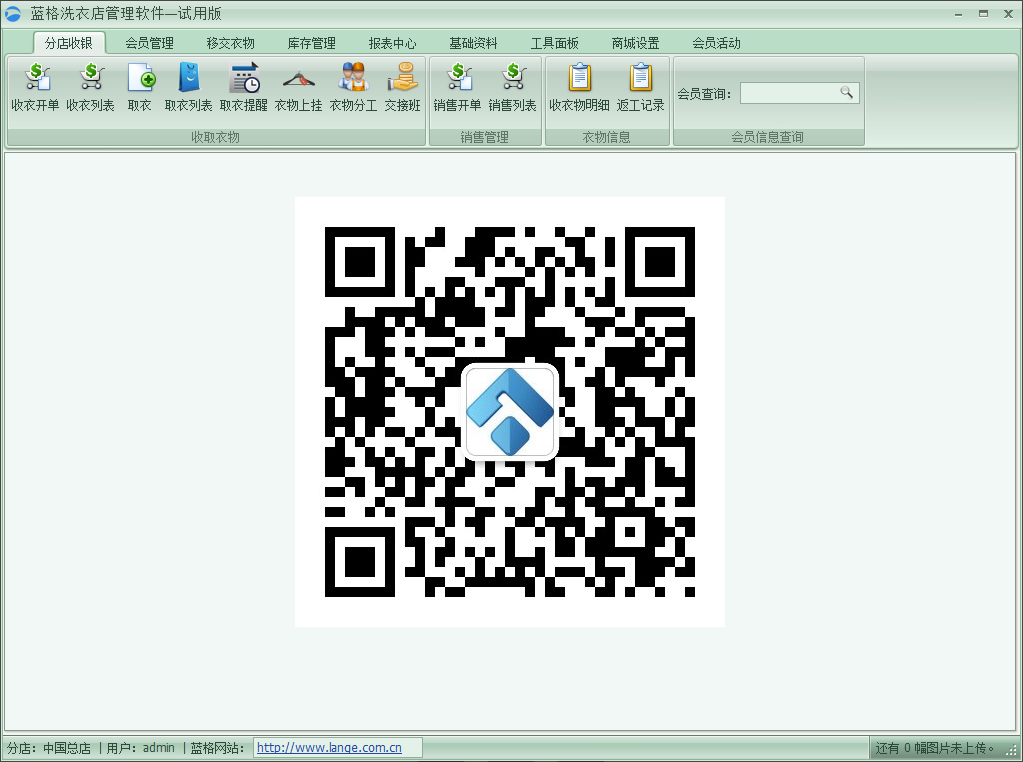Switch to the 会员管理 tab
The height and width of the screenshot is (762, 1023).
[x=149, y=43]
